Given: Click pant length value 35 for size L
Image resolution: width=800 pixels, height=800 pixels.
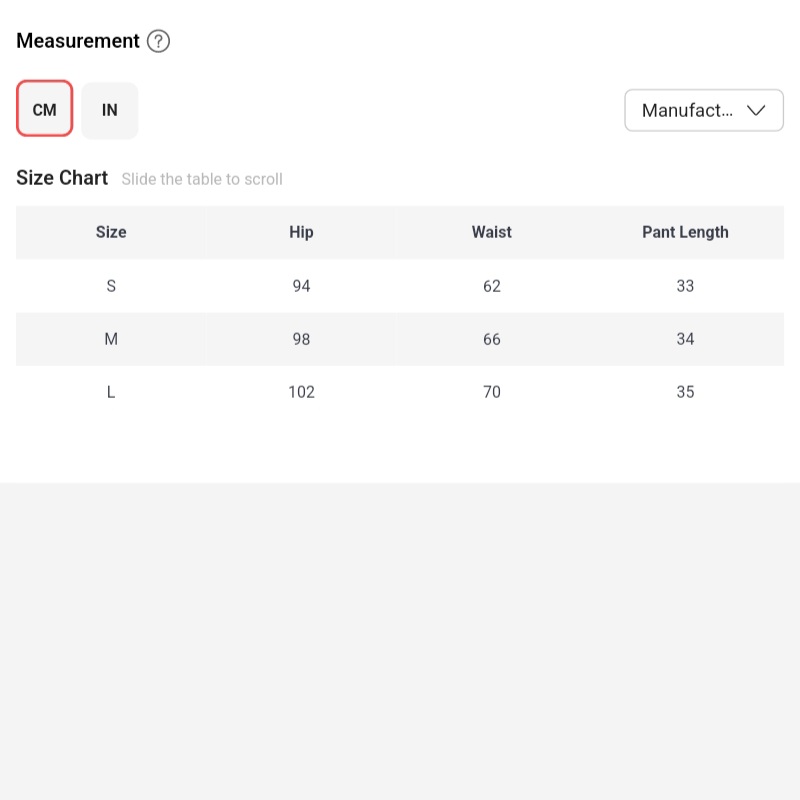Looking at the screenshot, I should (x=685, y=392).
